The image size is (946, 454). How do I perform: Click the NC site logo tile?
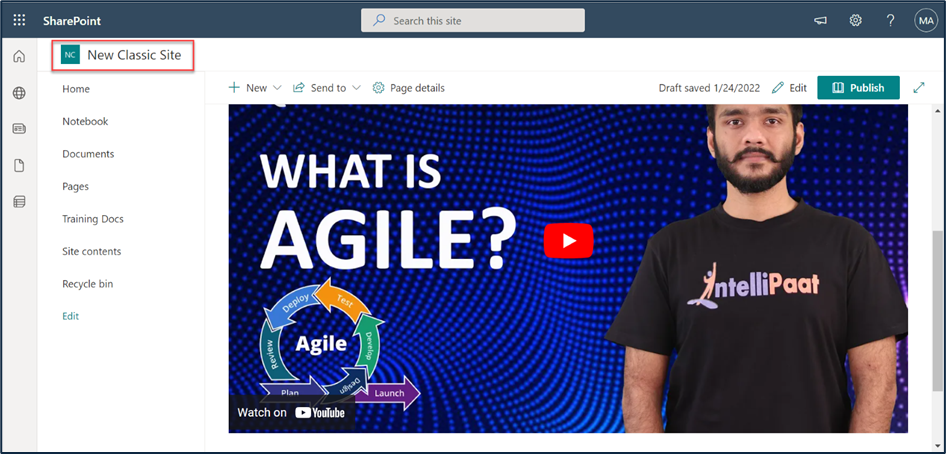pos(71,55)
